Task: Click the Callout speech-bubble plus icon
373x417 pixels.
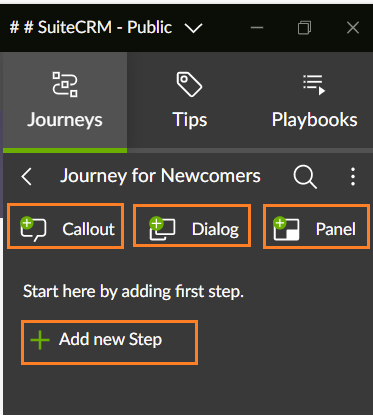Action: pyautogui.click(x=33, y=229)
